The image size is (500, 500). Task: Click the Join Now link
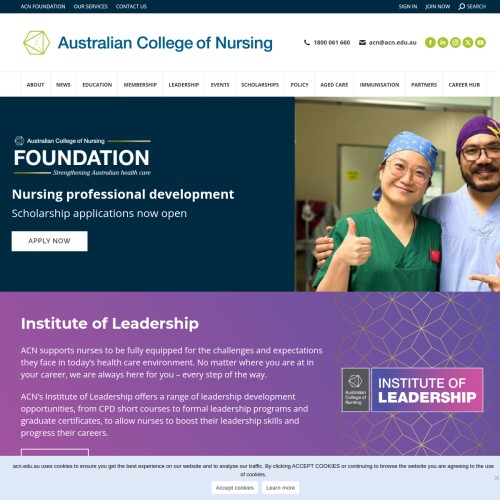(437, 6)
